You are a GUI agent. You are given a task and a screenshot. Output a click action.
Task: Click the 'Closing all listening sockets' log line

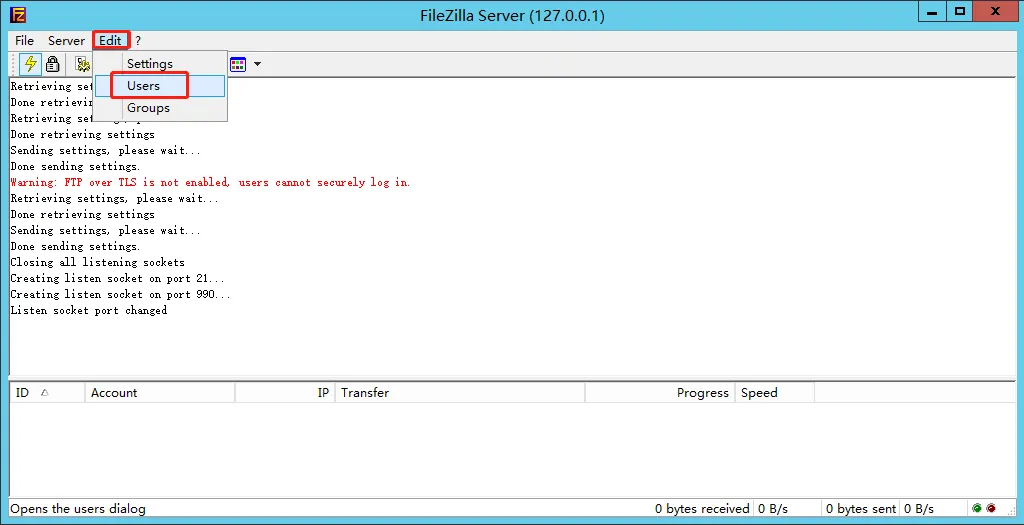[97, 262]
